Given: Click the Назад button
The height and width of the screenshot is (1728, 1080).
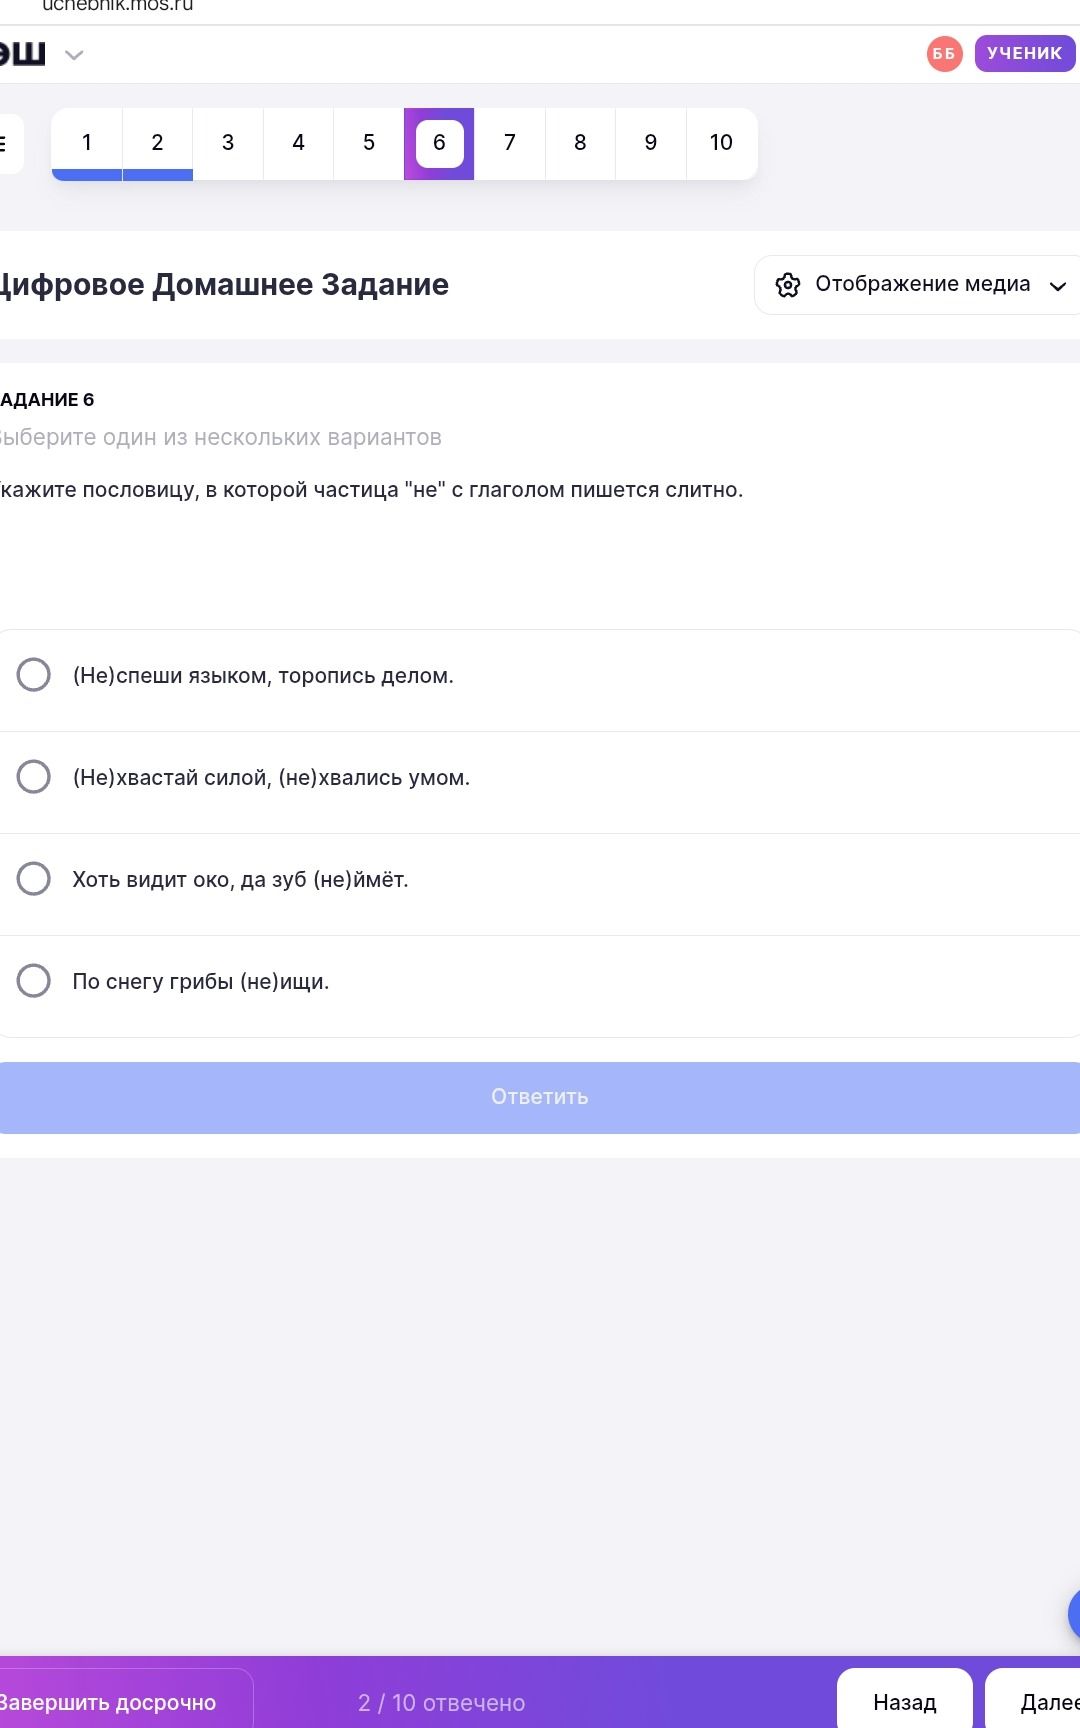Looking at the screenshot, I should [x=905, y=1701].
